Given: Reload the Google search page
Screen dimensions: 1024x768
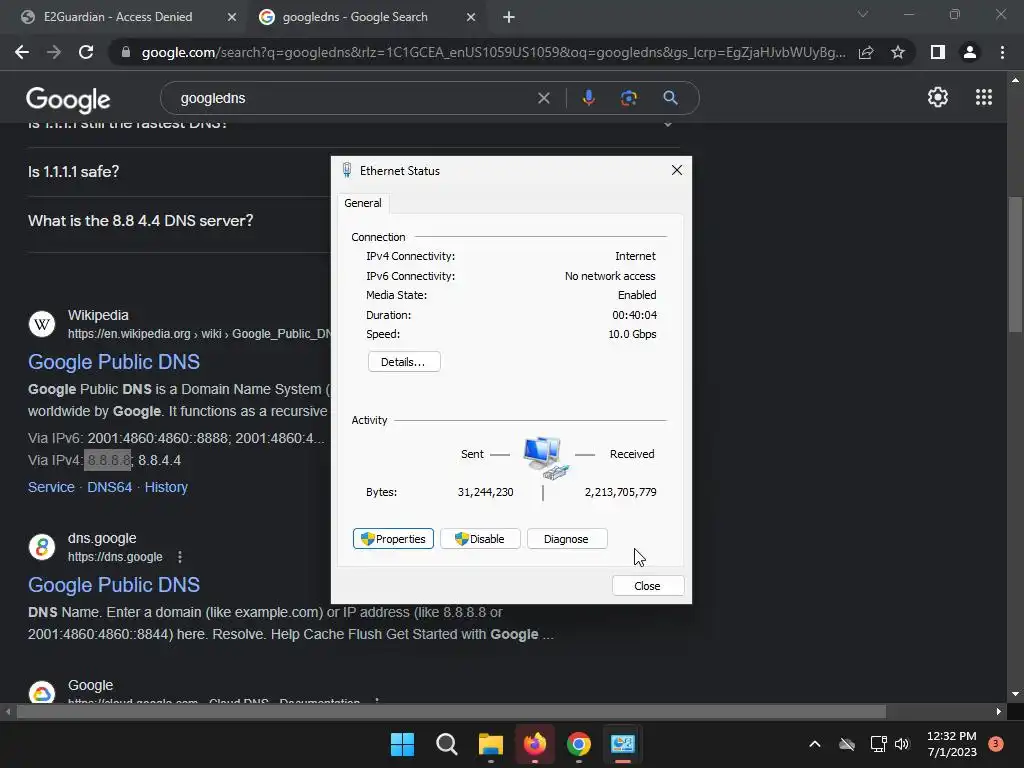Looking at the screenshot, I should pyautogui.click(x=86, y=52).
